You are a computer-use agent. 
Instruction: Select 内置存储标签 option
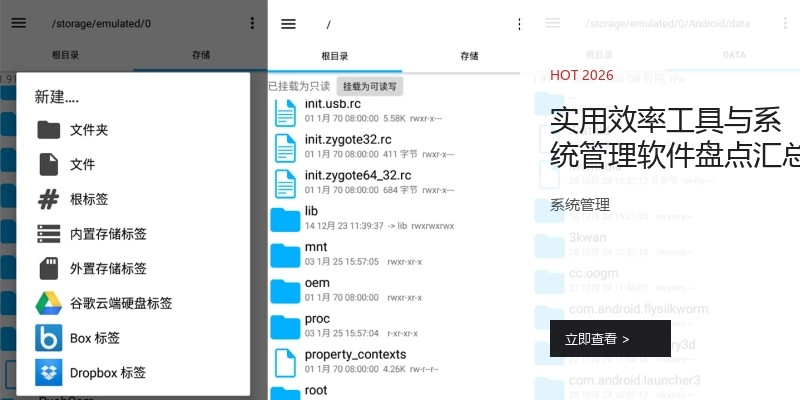[x=133, y=234]
